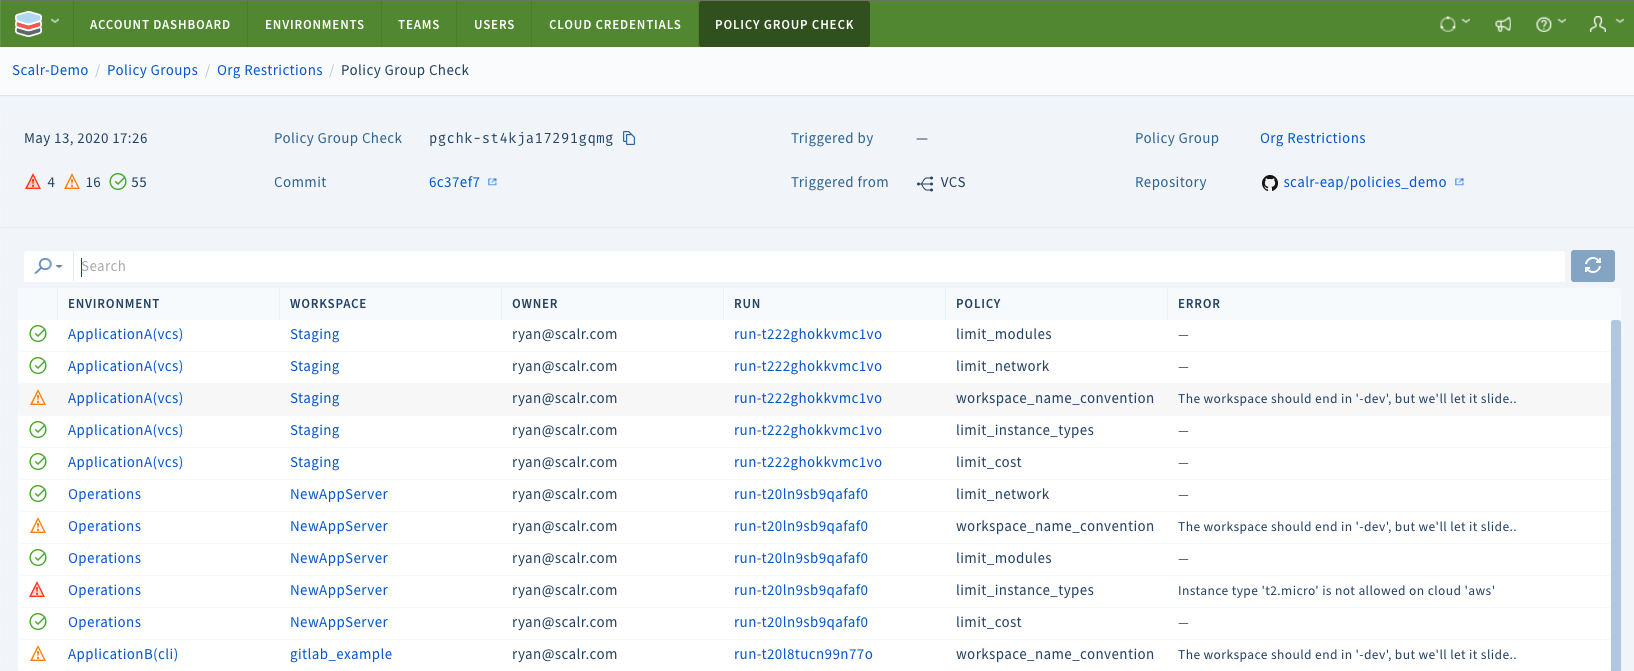This screenshot has height=671, width=1634.
Task: Open run-t20l8tucn99n77o link
Action: [x=803, y=654]
